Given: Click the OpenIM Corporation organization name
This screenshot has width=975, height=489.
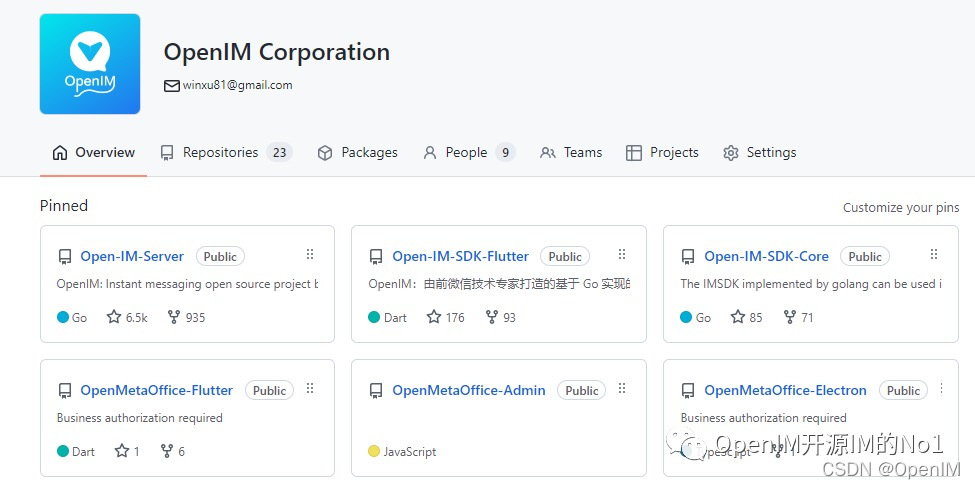Looking at the screenshot, I should [277, 52].
